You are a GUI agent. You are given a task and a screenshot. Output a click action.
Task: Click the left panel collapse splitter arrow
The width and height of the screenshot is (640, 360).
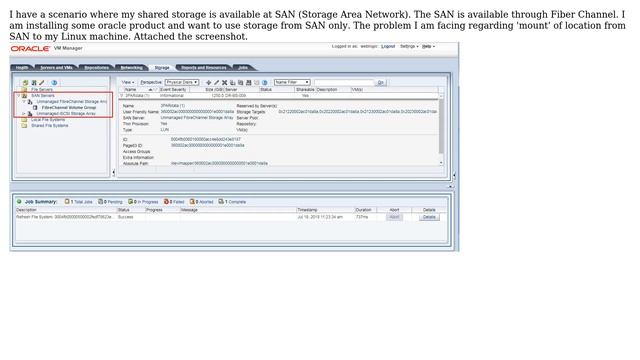(x=113, y=173)
